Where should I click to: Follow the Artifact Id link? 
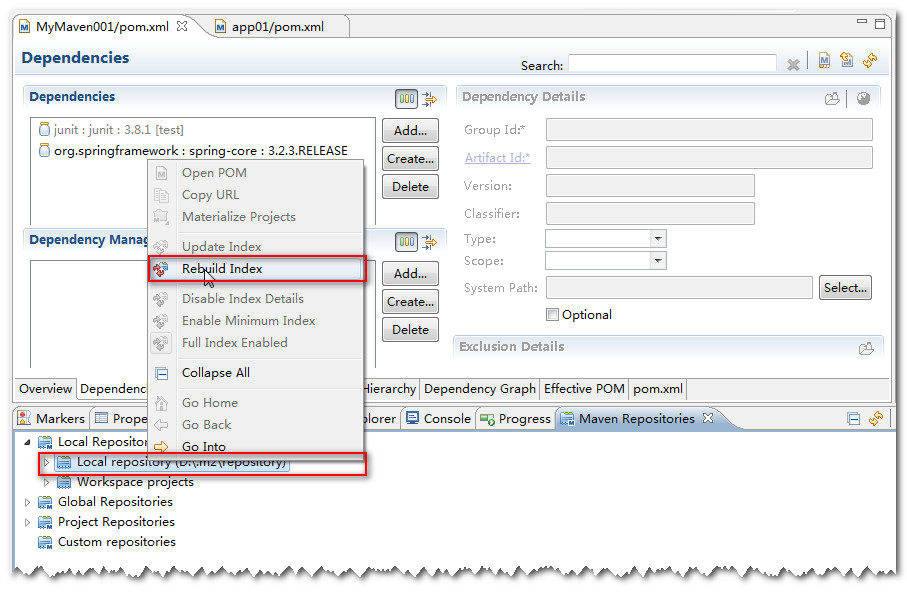[497, 158]
